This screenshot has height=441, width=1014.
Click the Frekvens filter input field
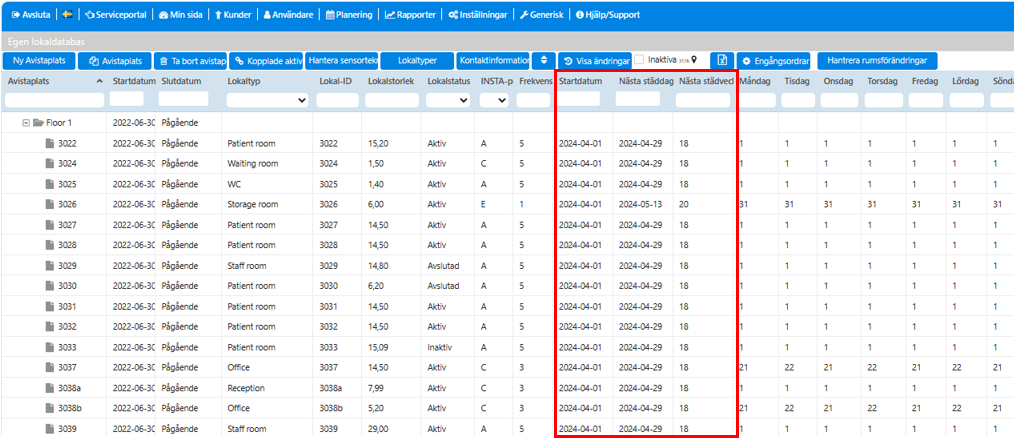(534, 100)
